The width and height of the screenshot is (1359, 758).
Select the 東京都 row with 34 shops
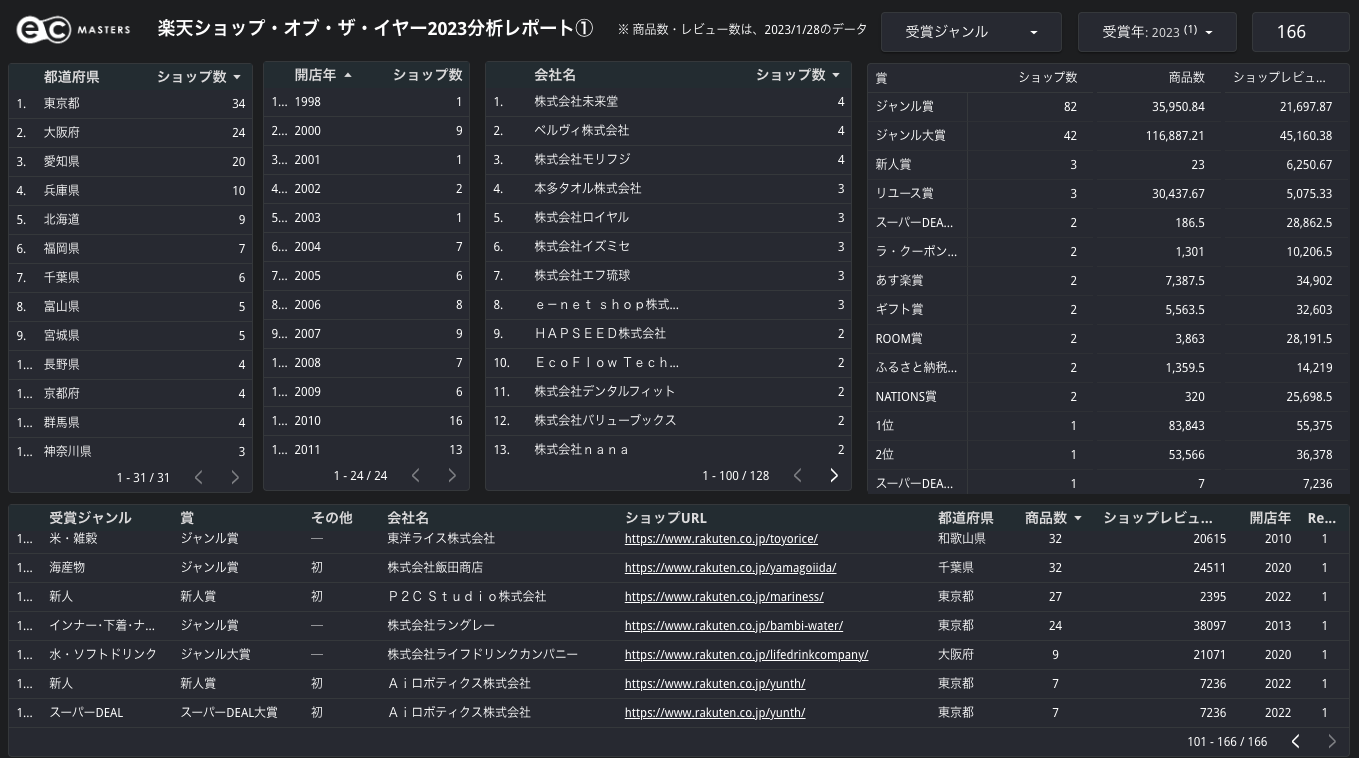coord(131,103)
